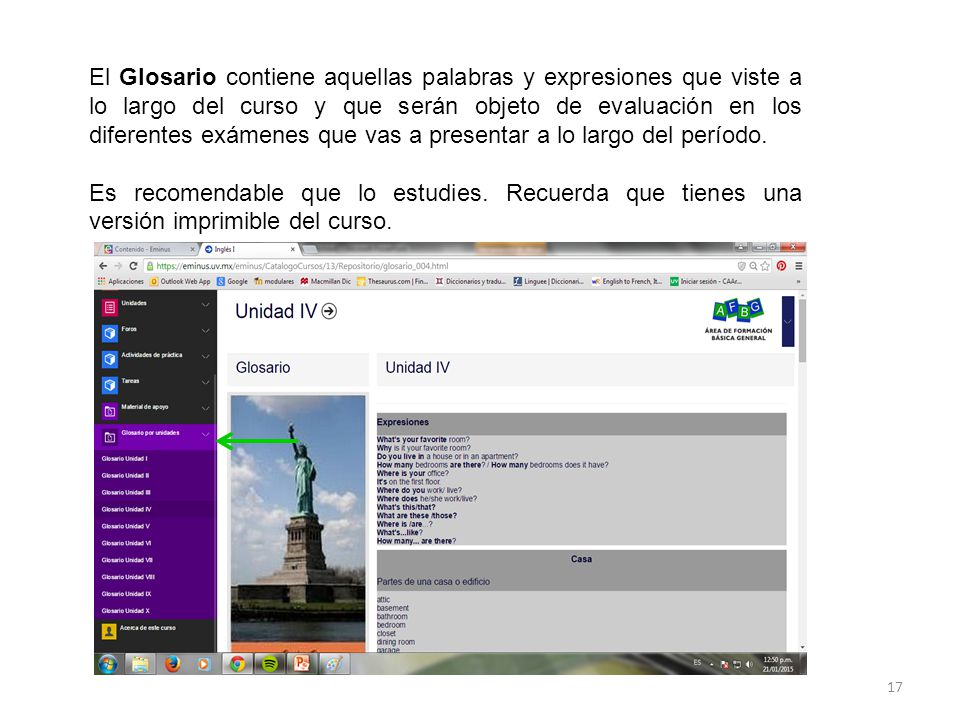Open media player from taskbar
Viewport: 960px width, 720px height.
tap(204, 664)
